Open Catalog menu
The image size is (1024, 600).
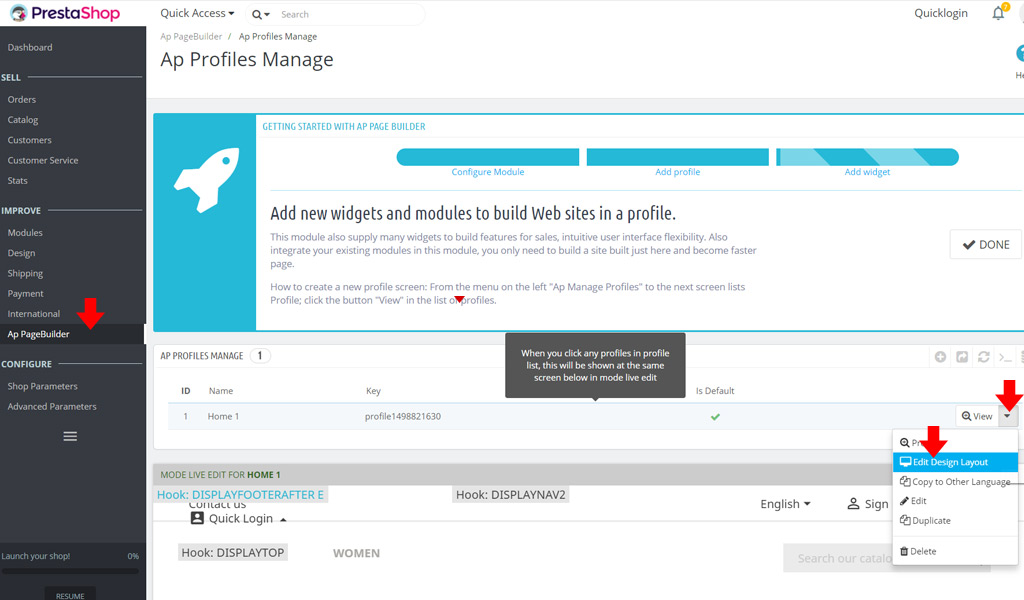[x=23, y=119]
